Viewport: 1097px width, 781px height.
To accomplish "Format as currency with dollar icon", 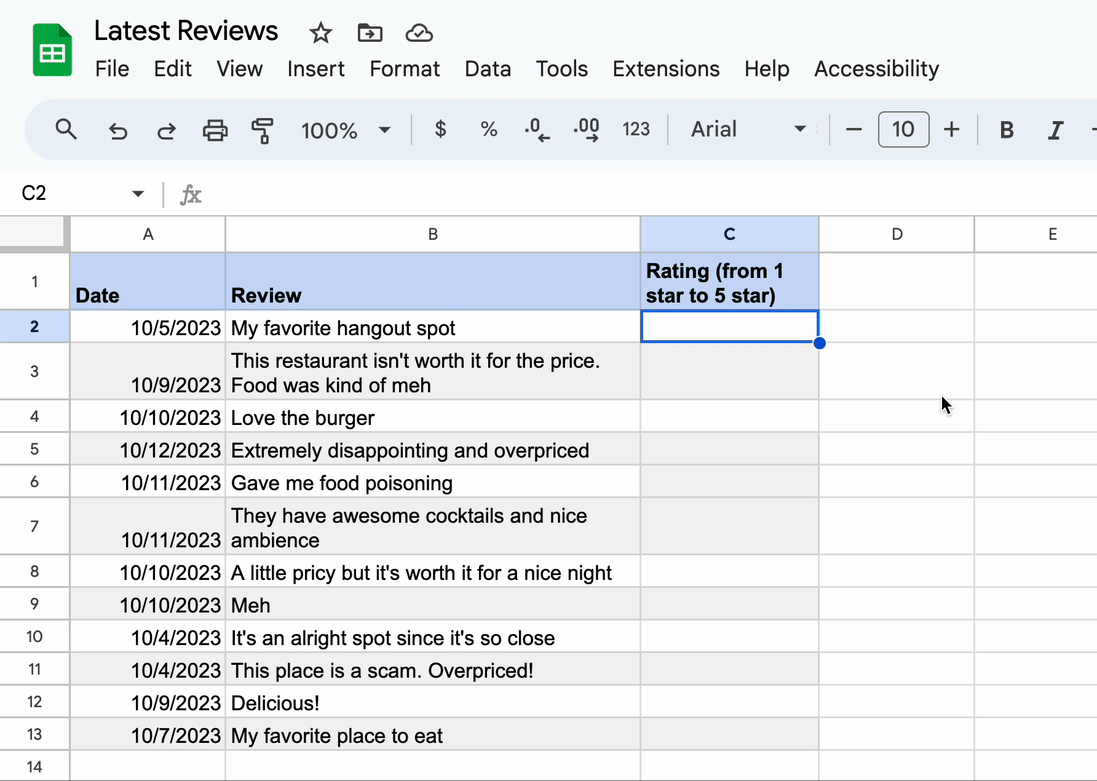I will point(440,129).
